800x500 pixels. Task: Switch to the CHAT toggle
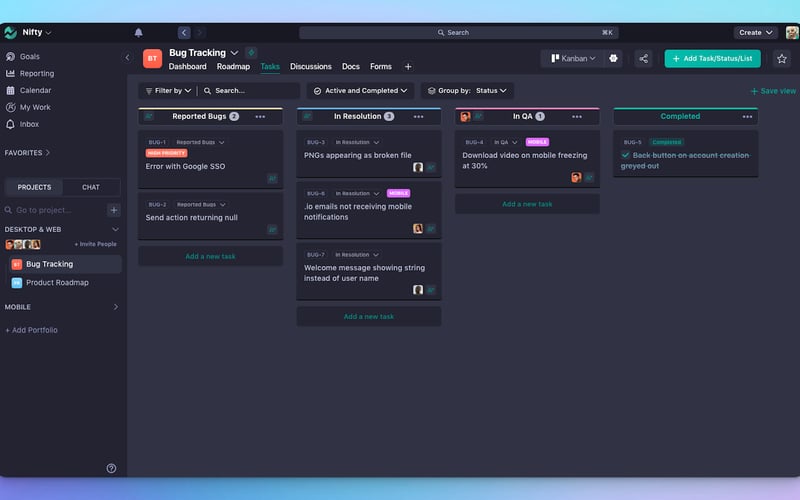tap(91, 187)
